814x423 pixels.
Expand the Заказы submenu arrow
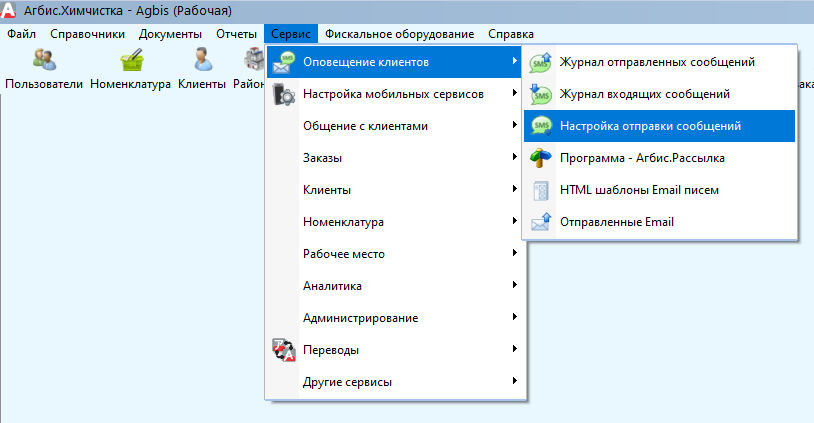click(514, 157)
